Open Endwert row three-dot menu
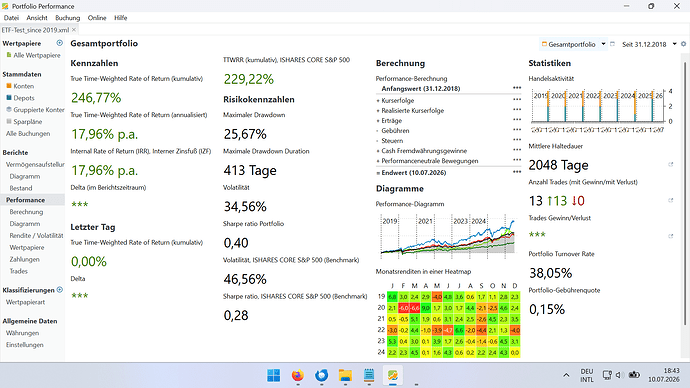The width and height of the screenshot is (690, 388). (x=517, y=172)
